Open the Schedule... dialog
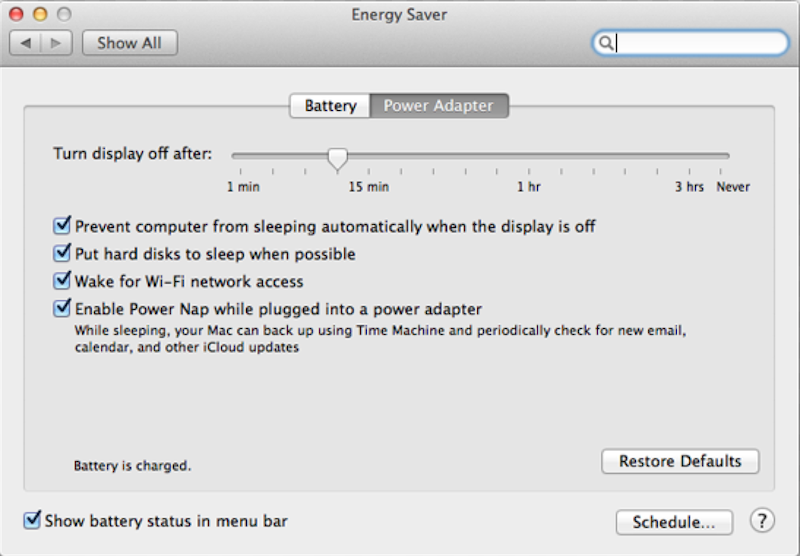Screen dimensions: 800x556 tap(674, 522)
